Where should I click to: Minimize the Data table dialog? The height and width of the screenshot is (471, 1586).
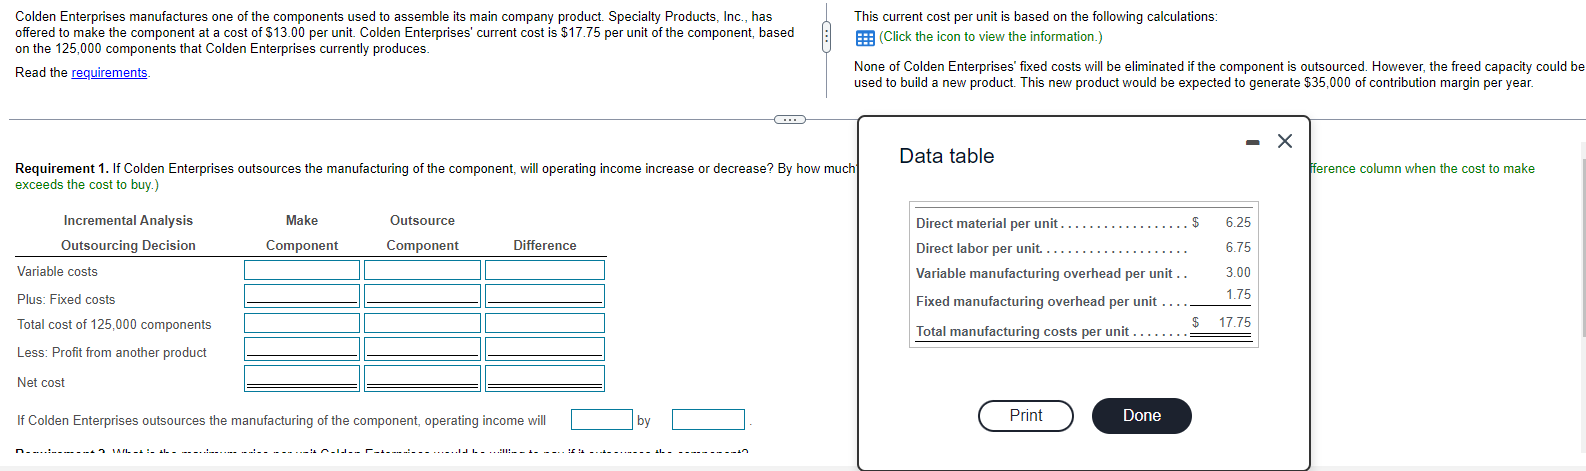pyautogui.click(x=1252, y=143)
